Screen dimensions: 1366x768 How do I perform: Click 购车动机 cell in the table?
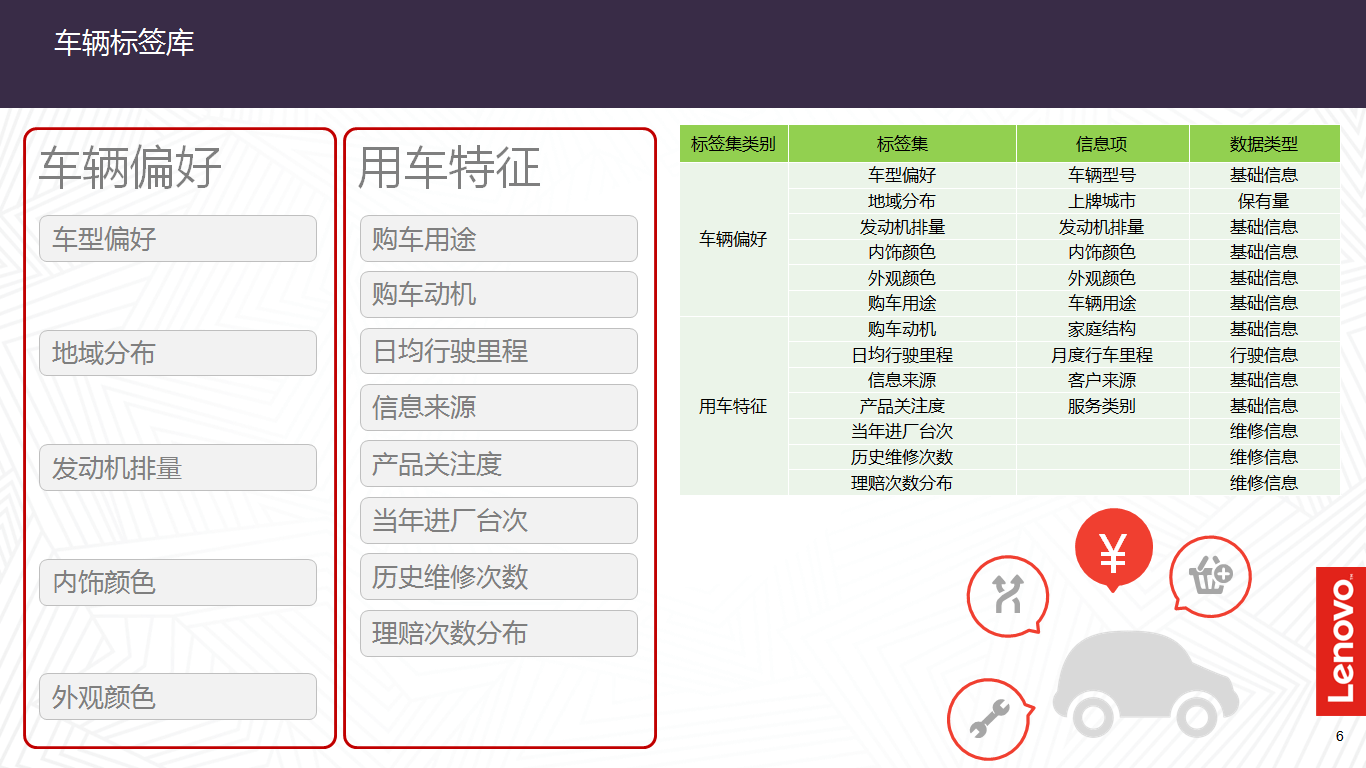[x=902, y=329]
